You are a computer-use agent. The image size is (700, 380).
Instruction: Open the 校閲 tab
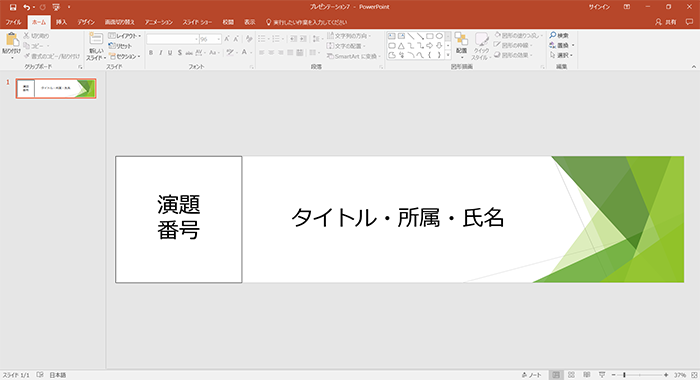coord(228,22)
